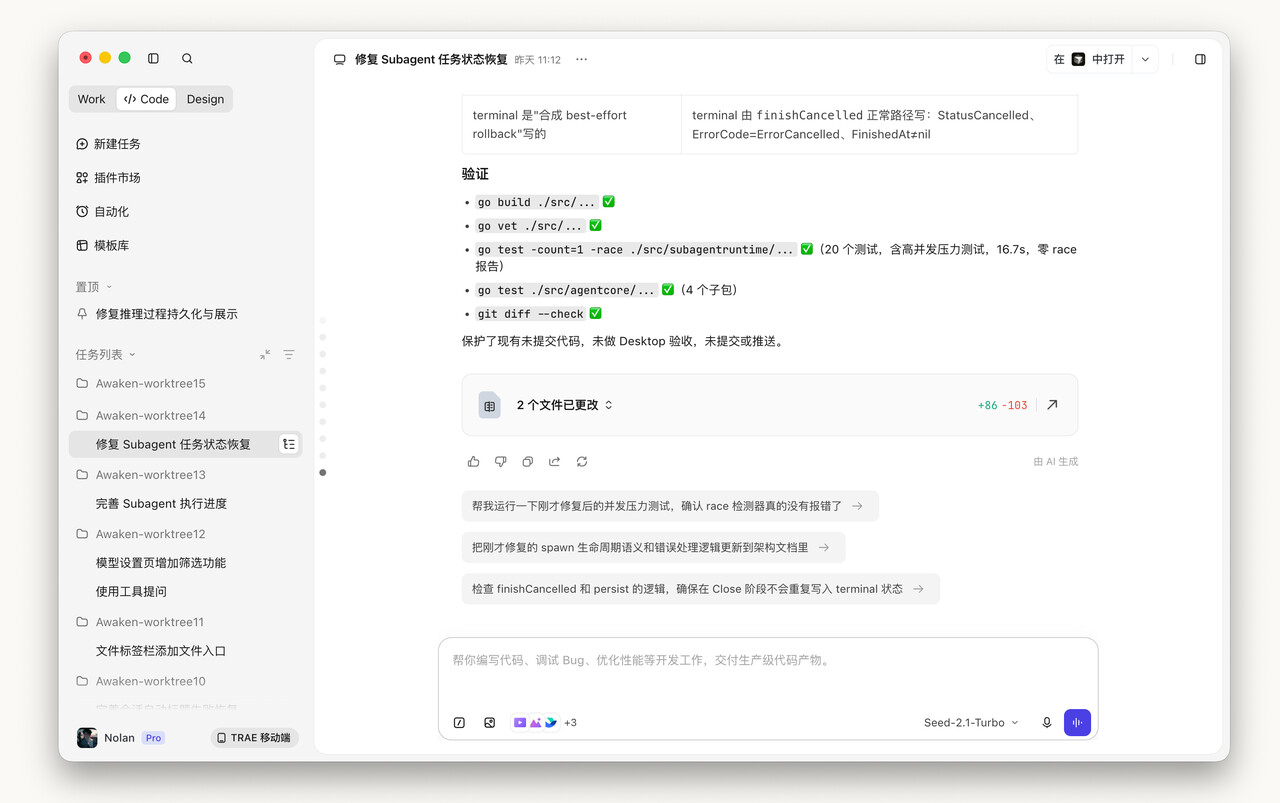Click the pink image plugin icon
1280x803 pixels.
(x=535, y=722)
